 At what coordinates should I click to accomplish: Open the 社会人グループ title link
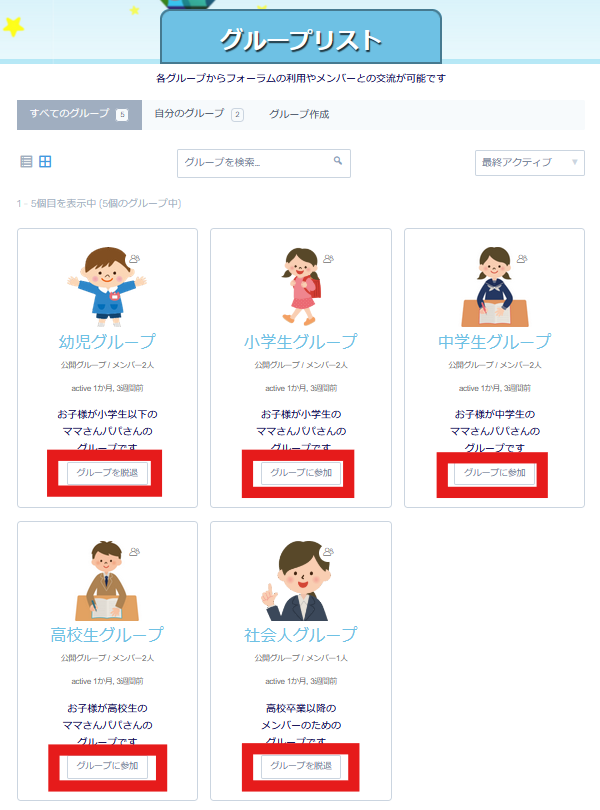(300, 635)
